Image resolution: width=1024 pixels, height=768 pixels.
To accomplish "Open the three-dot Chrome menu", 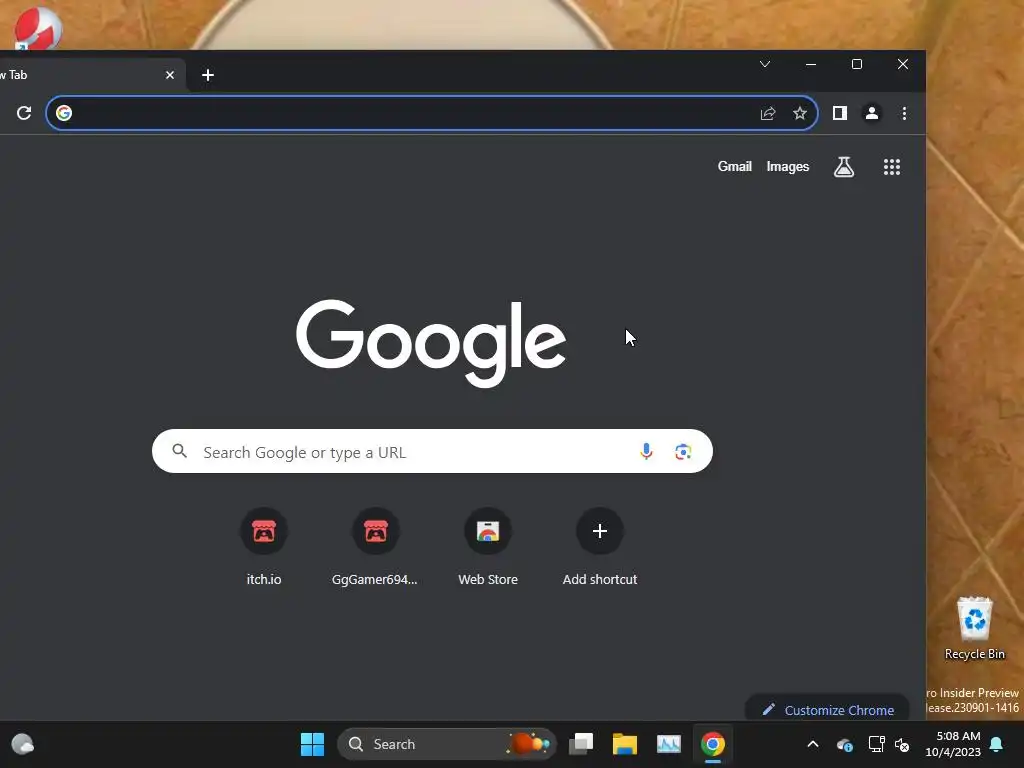I will [904, 113].
